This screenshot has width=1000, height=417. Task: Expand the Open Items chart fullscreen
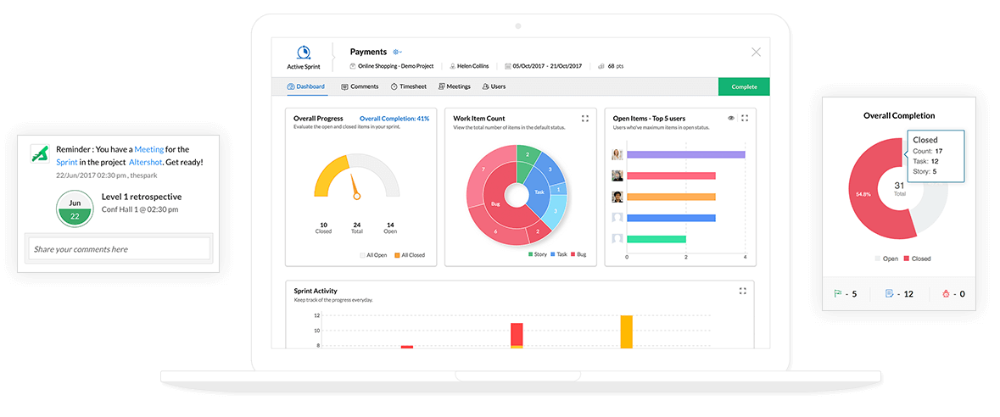point(745,118)
